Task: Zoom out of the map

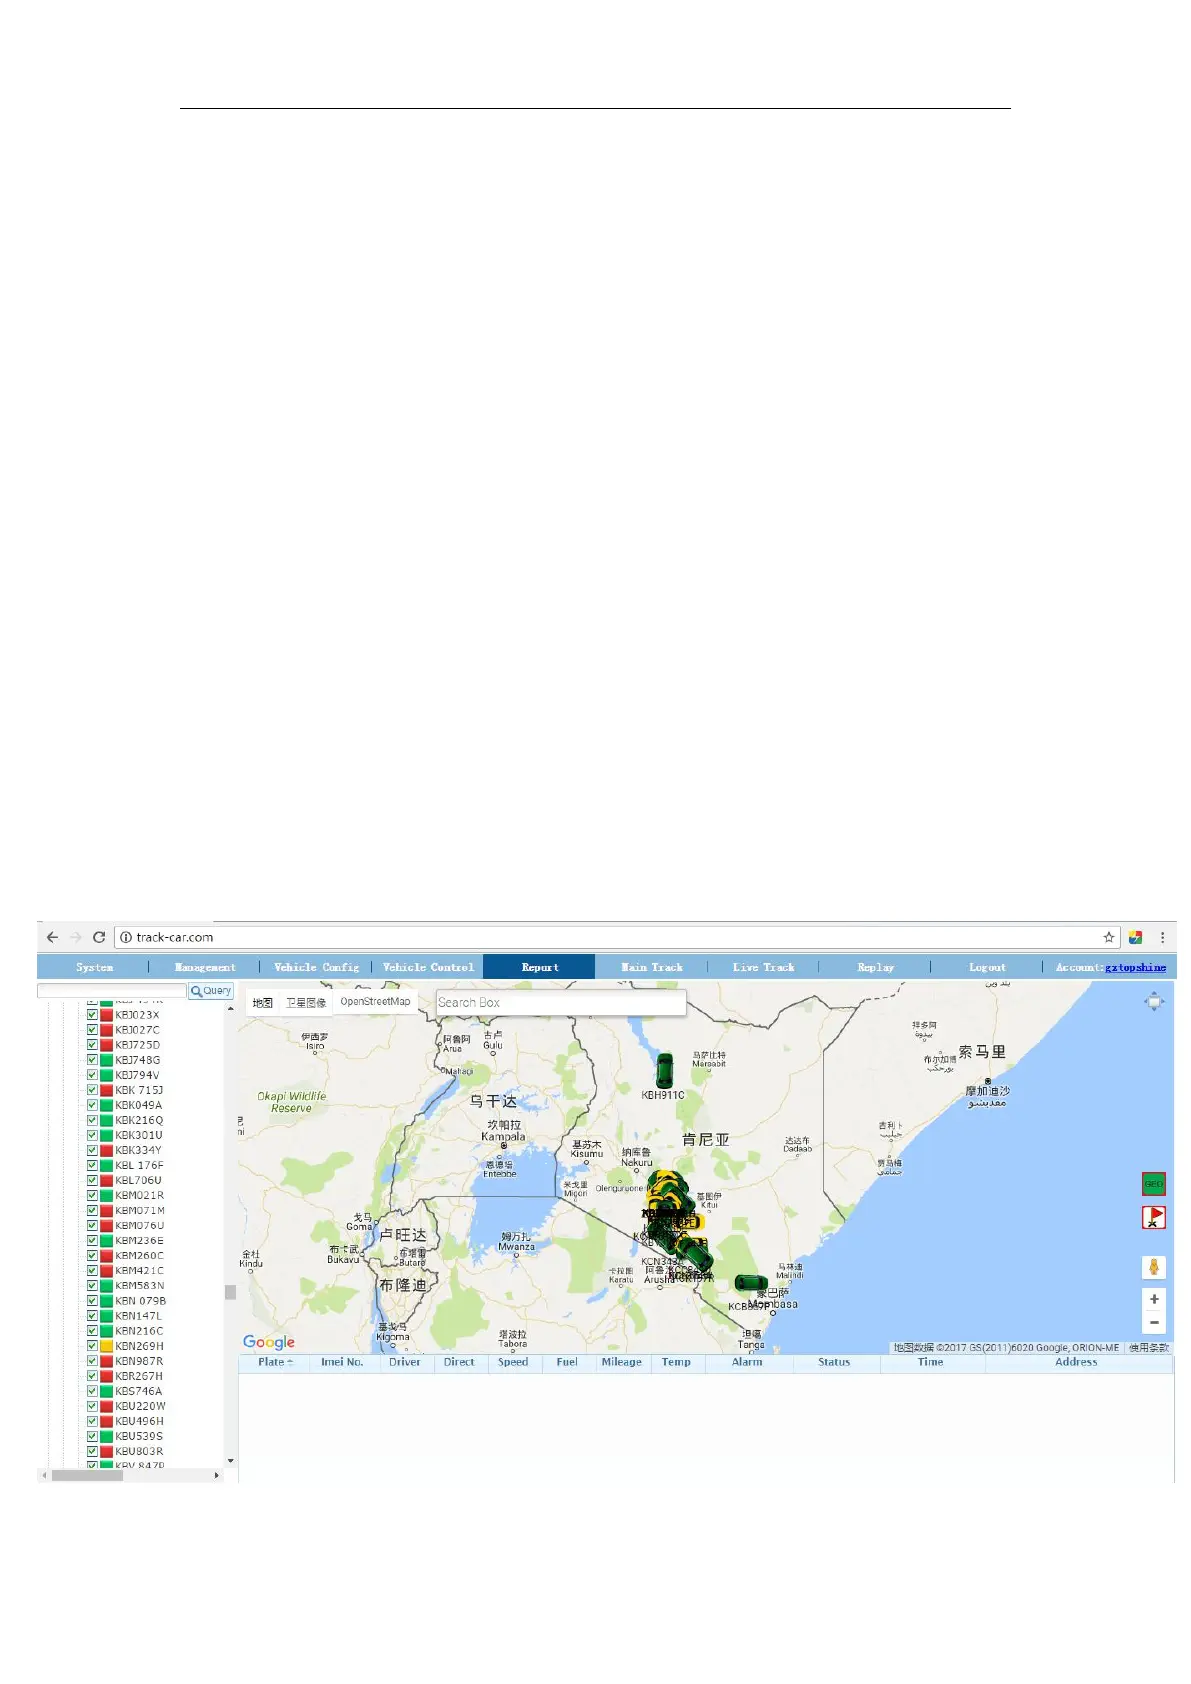Action: 1154,1322
